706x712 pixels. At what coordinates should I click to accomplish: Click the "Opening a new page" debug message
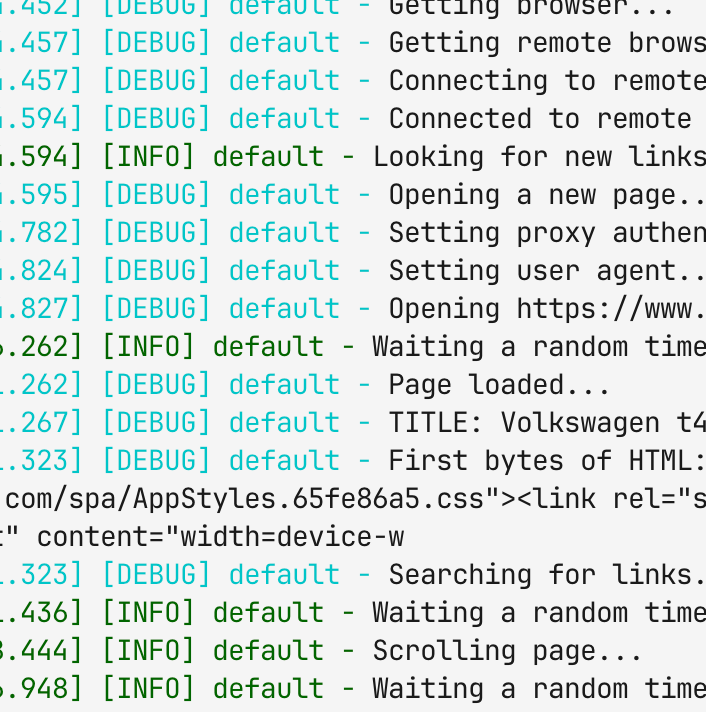[547, 196]
